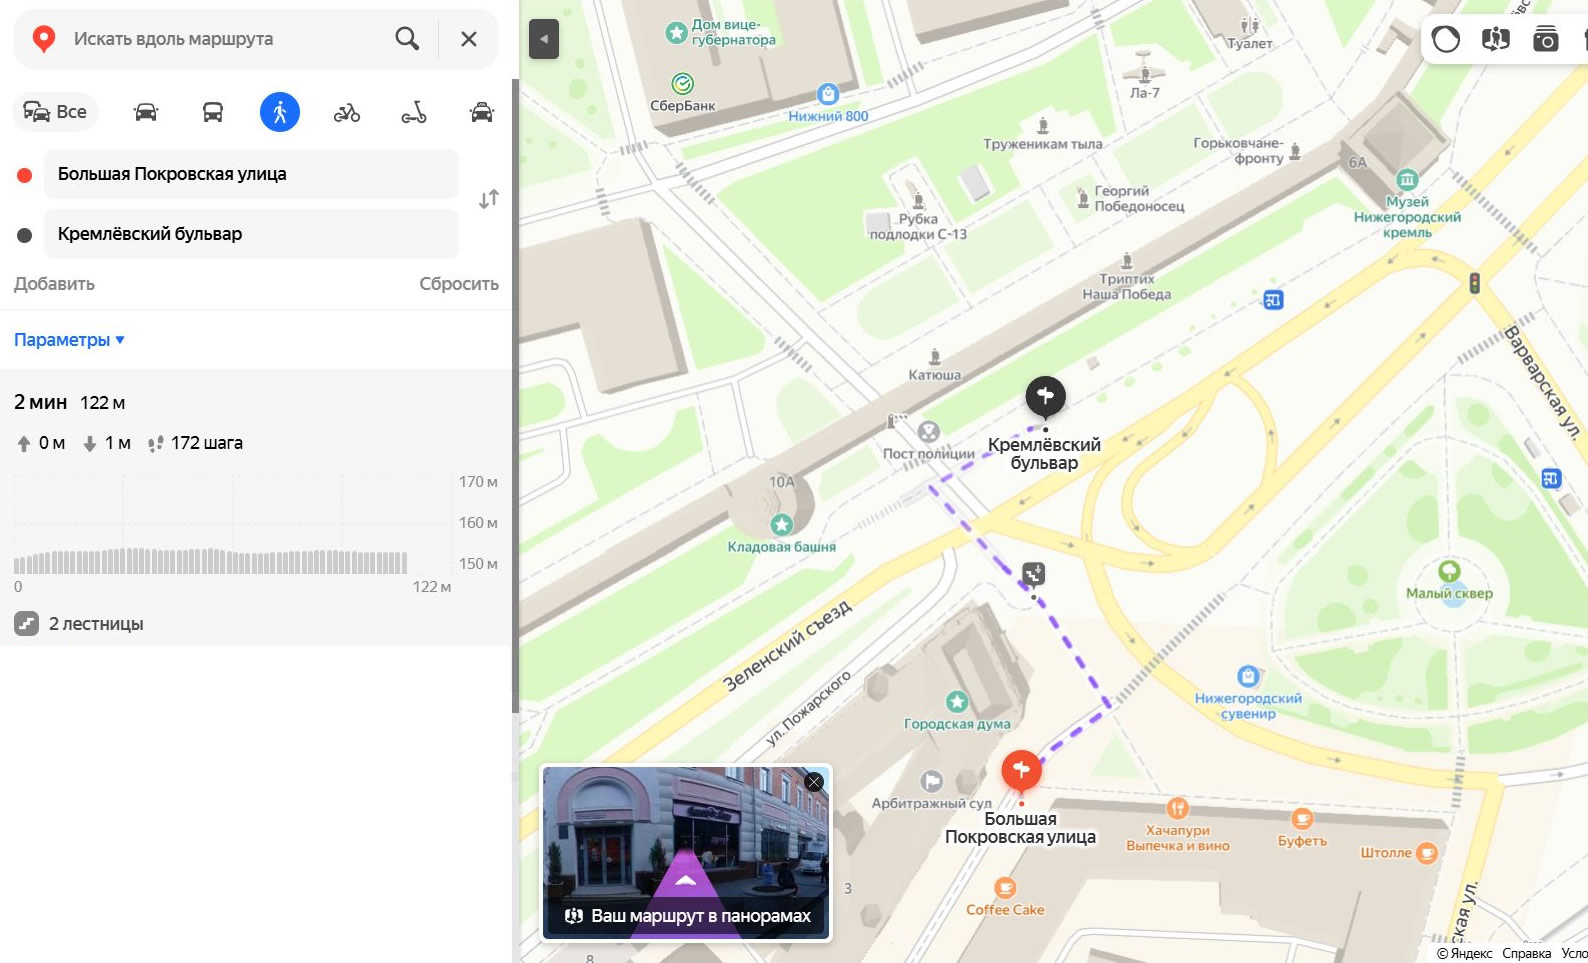This screenshot has width=1588, height=963.
Task: Select the car route mode
Action: tap(146, 112)
